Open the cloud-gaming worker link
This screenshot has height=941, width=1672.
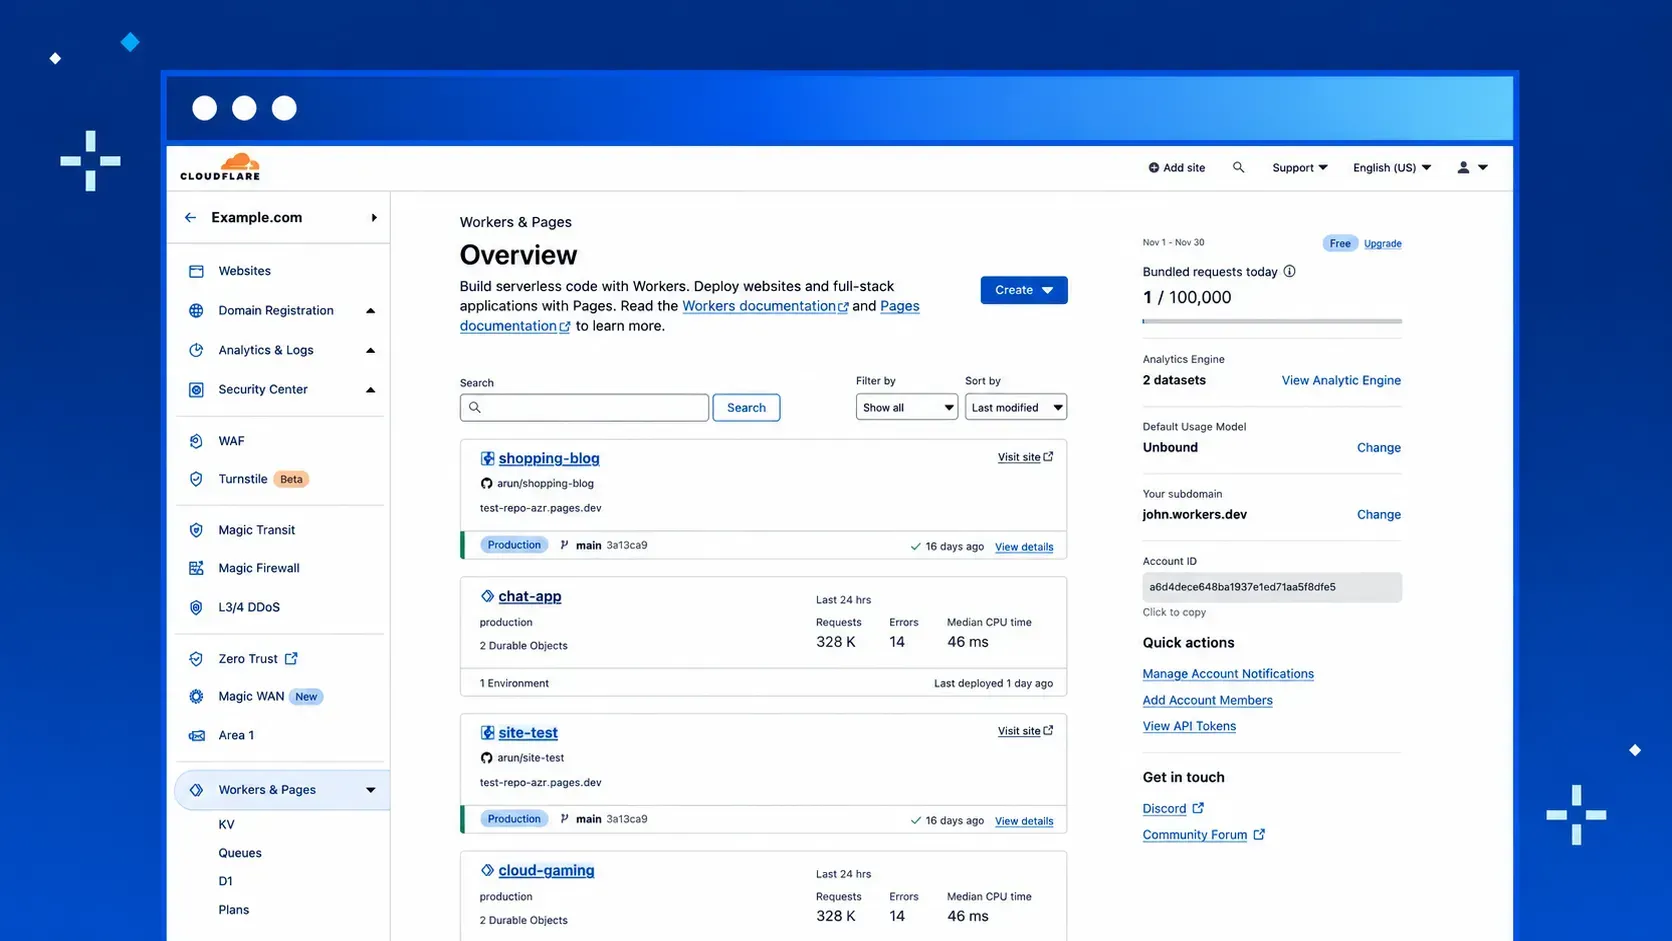pos(546,870)
